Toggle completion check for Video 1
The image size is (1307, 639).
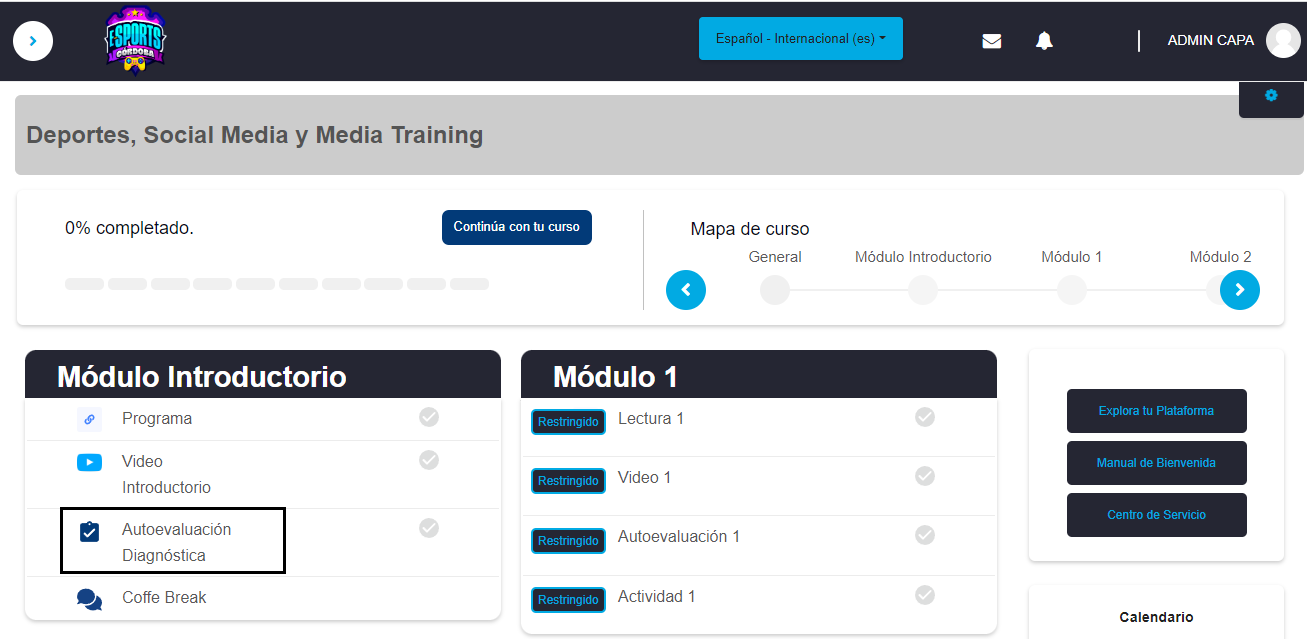tap(925, 476)
